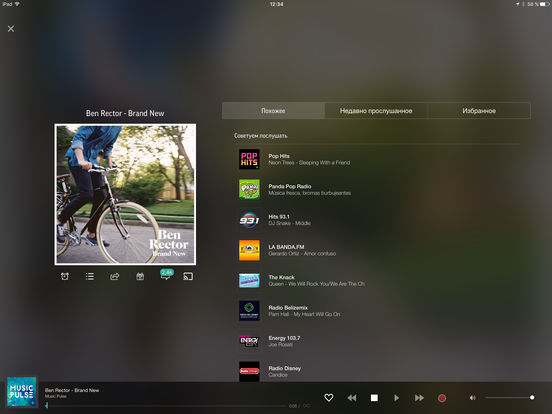Click the Panda Pop Radio logo
The image size is (552, 414).
(249, 189)
